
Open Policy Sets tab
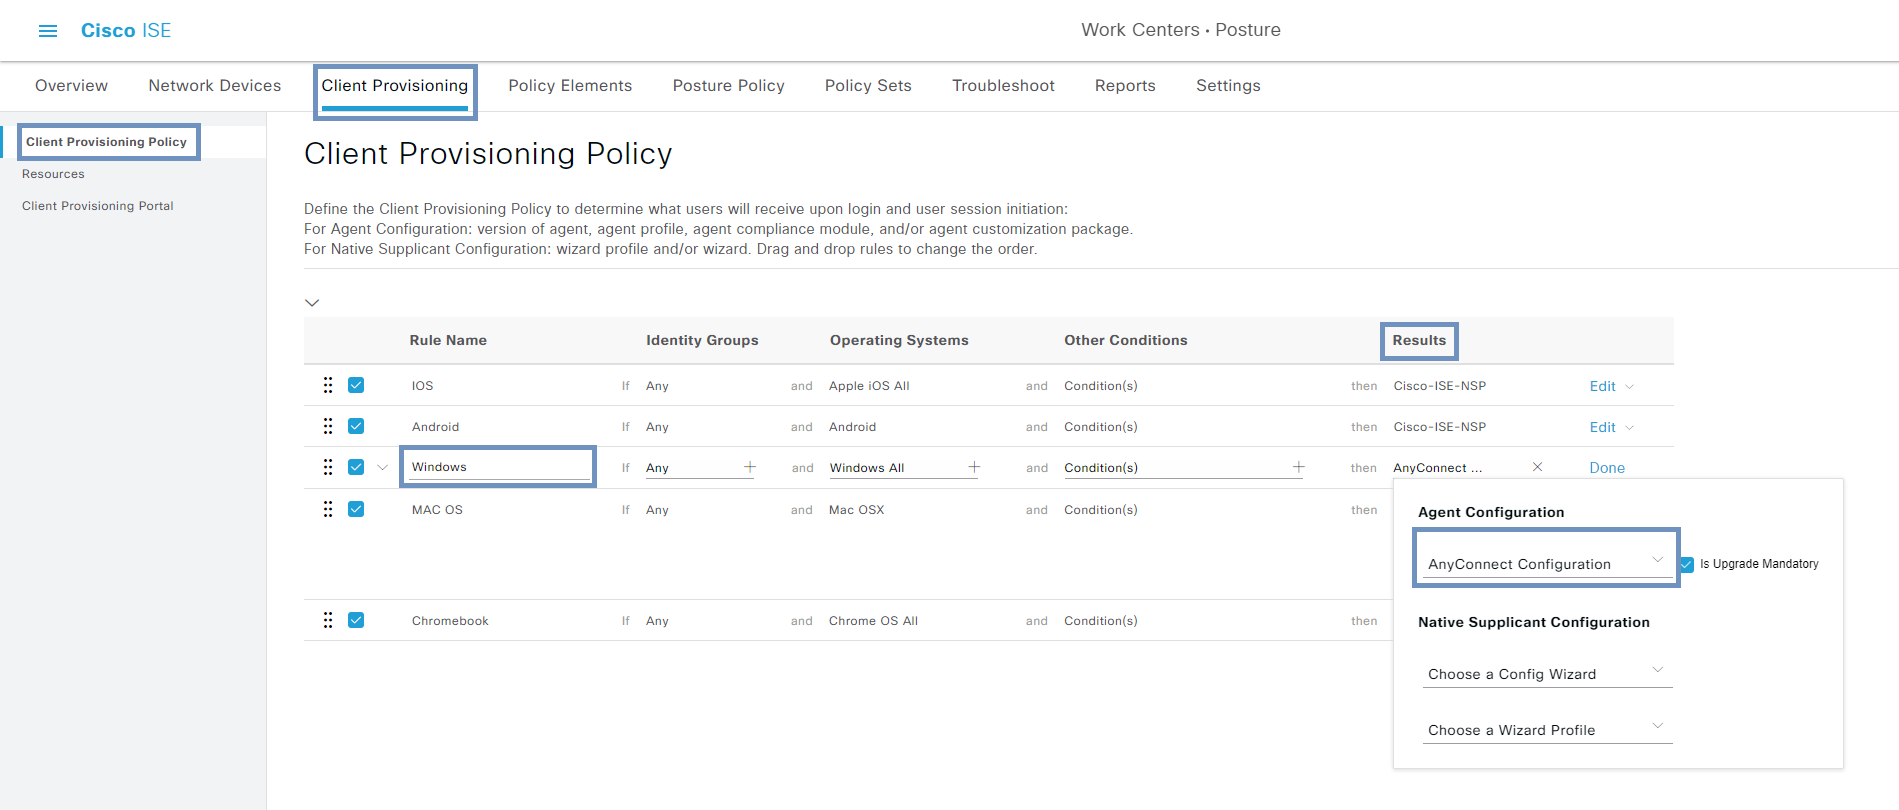point(868,86)
